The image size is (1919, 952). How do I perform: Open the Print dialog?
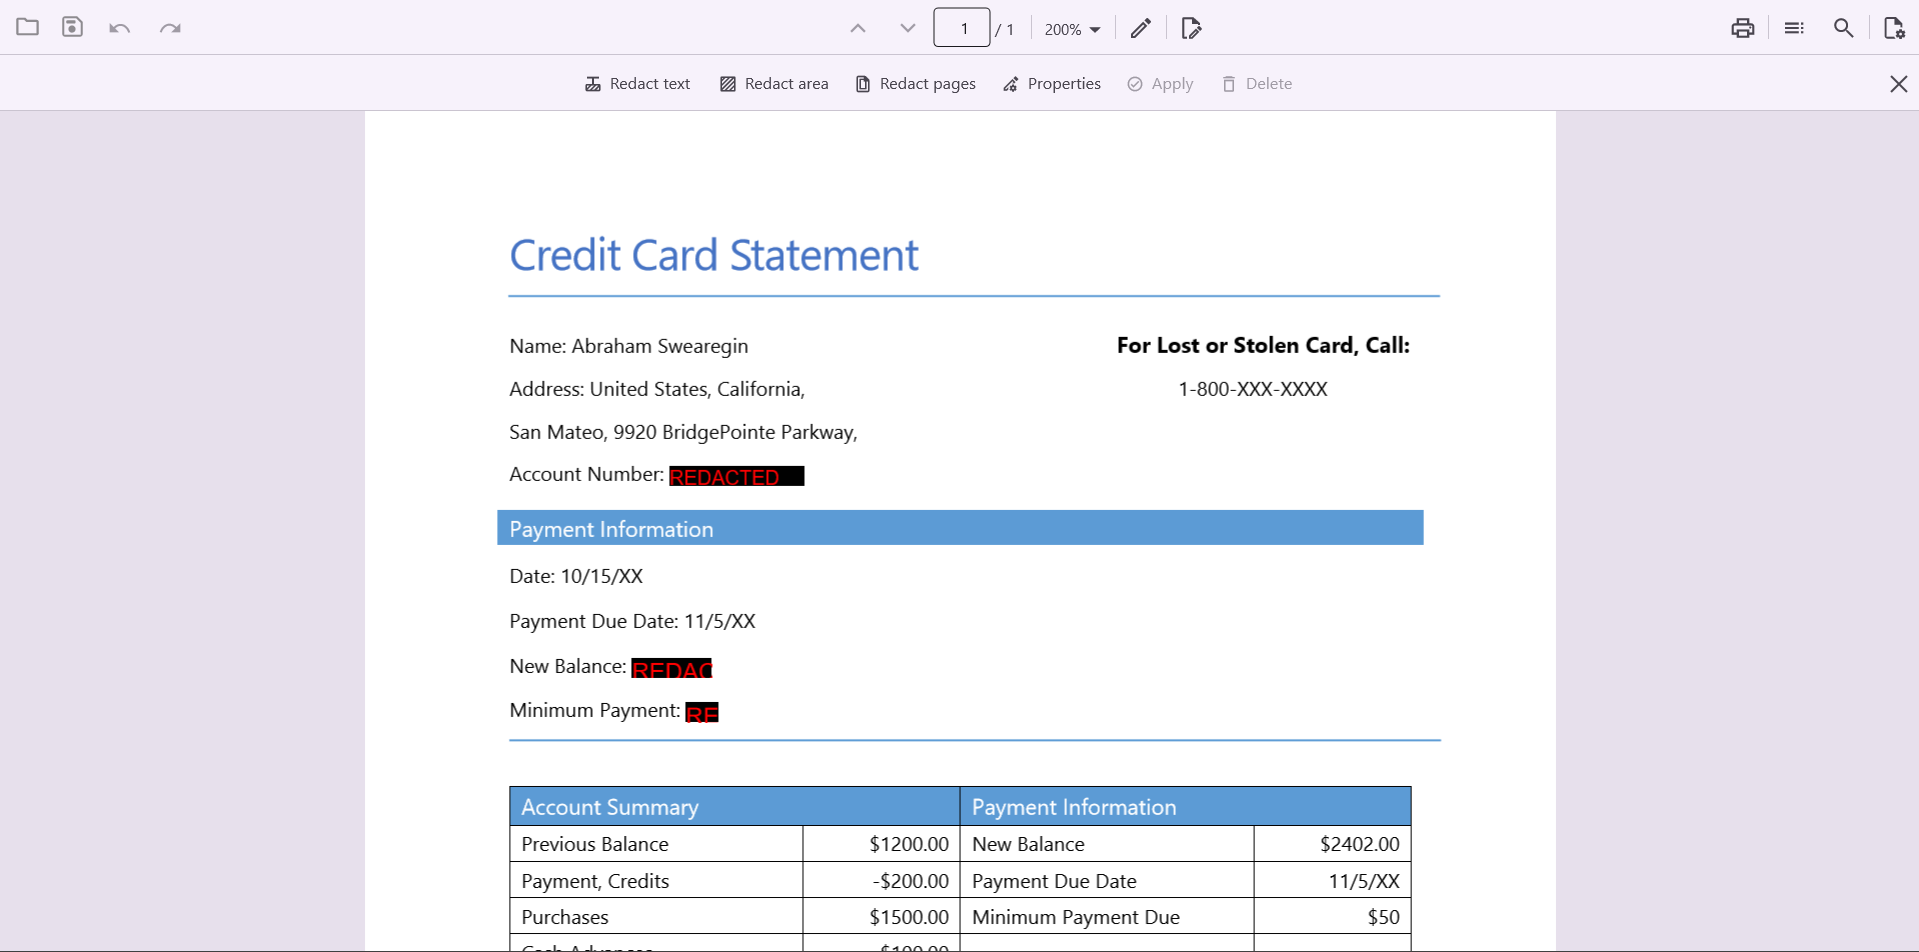click(1742, 28)
